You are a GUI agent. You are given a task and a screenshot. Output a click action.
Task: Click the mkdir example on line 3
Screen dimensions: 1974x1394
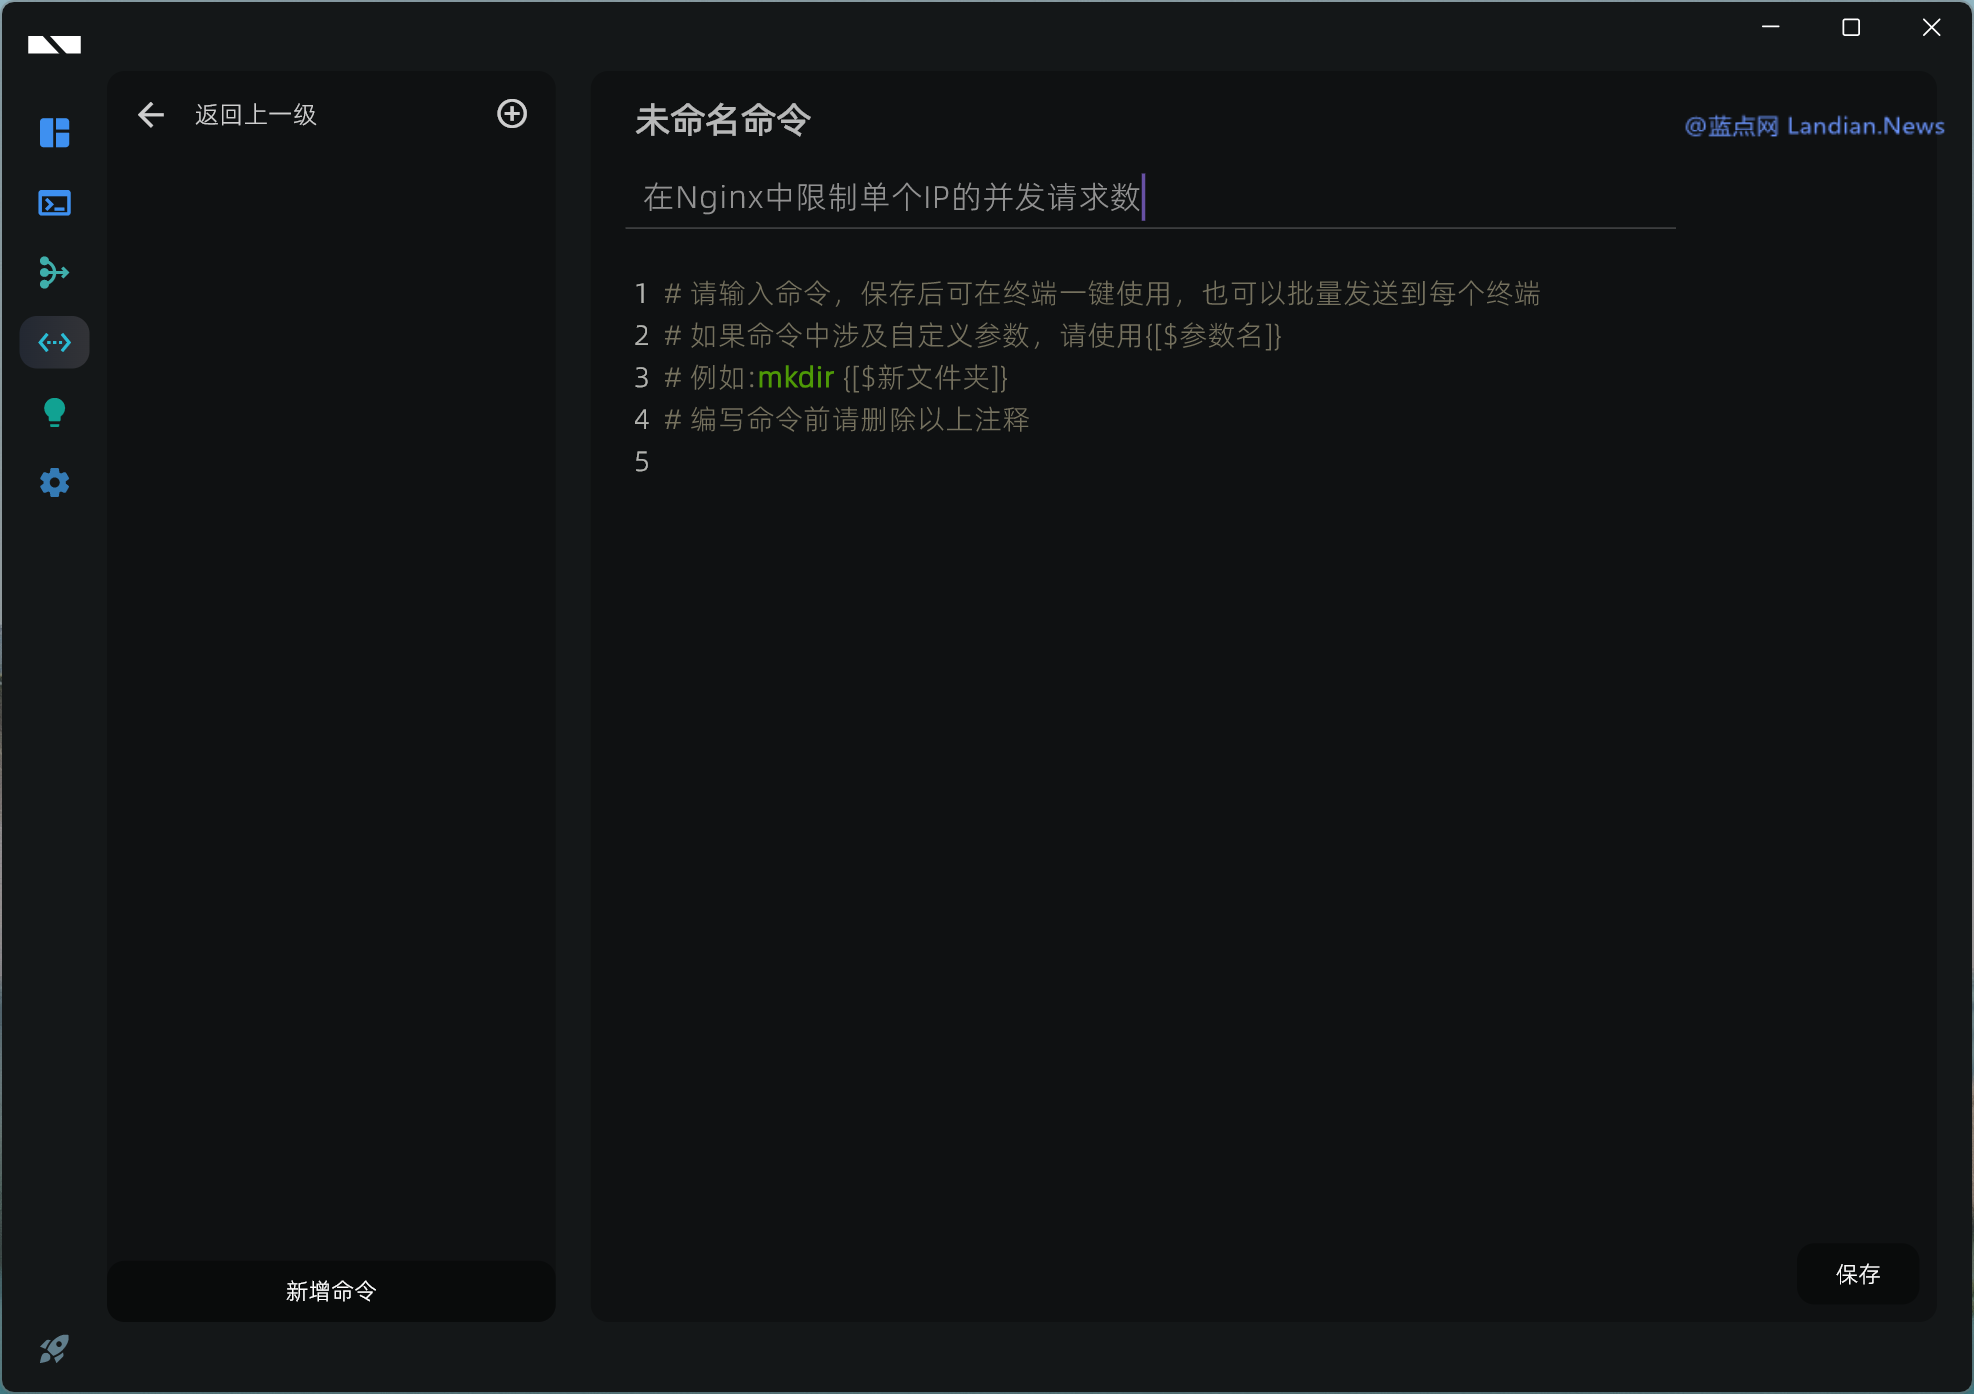796,378
